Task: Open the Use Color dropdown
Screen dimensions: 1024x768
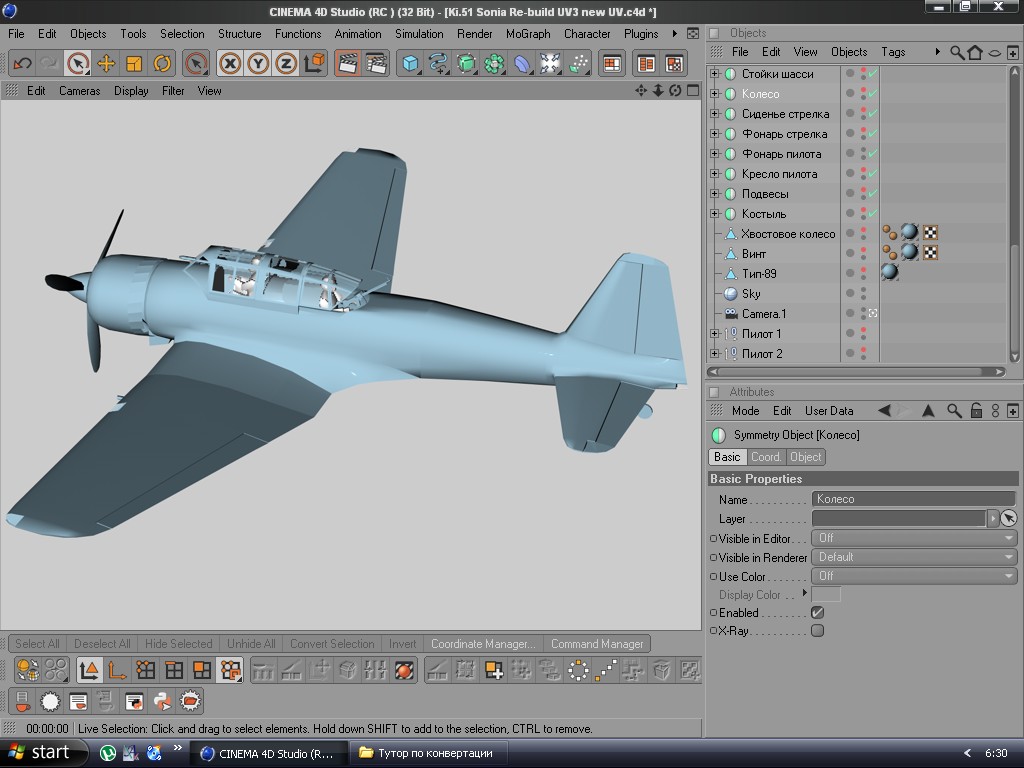Action: point(914,576)
